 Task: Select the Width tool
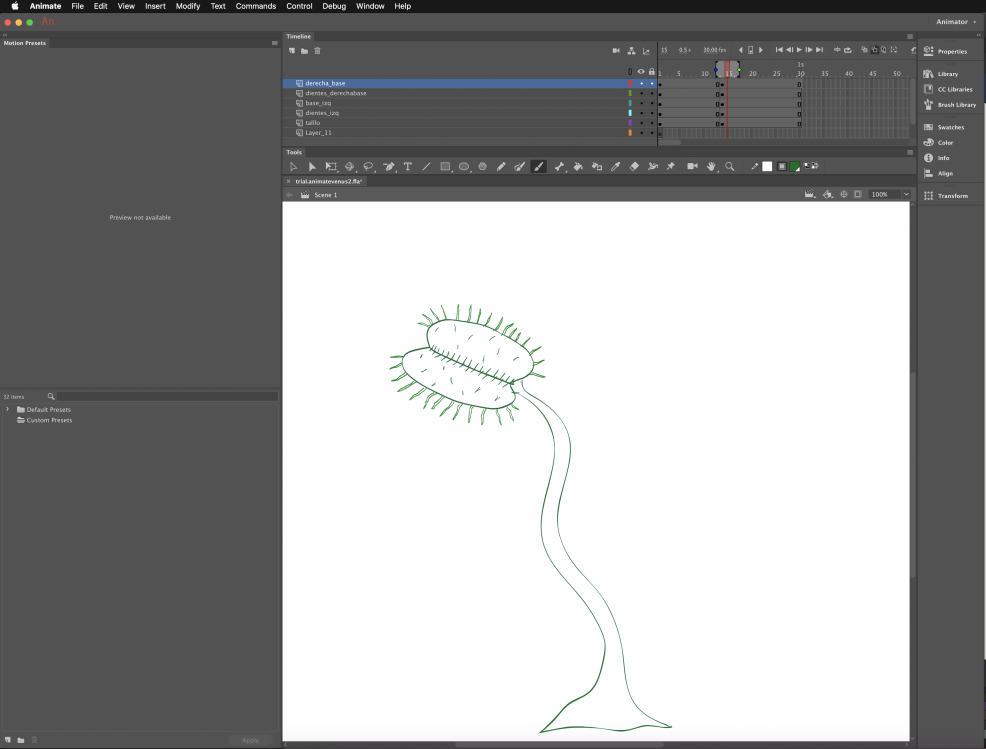click(653, 166)
